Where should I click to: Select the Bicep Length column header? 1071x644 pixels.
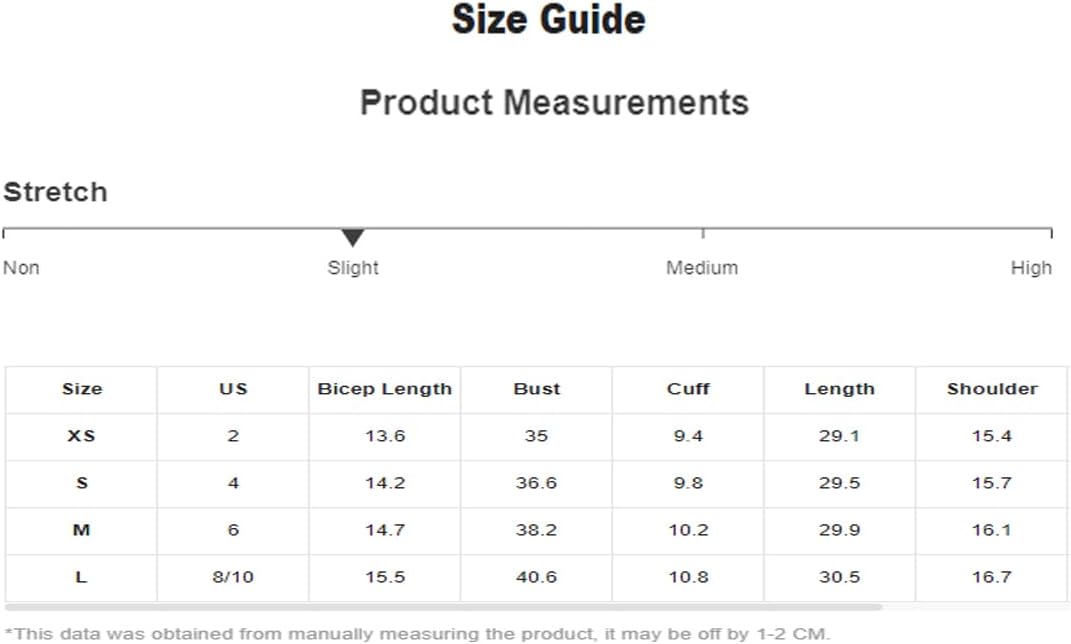tap(385, 389)
